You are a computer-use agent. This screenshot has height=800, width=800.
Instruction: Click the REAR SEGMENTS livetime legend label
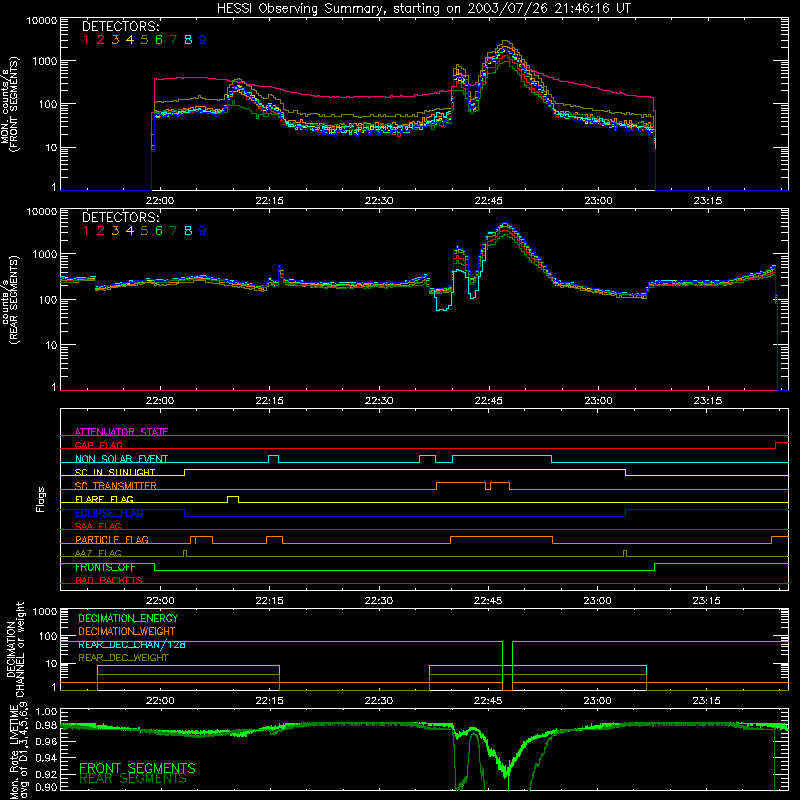tap(133, 779)
